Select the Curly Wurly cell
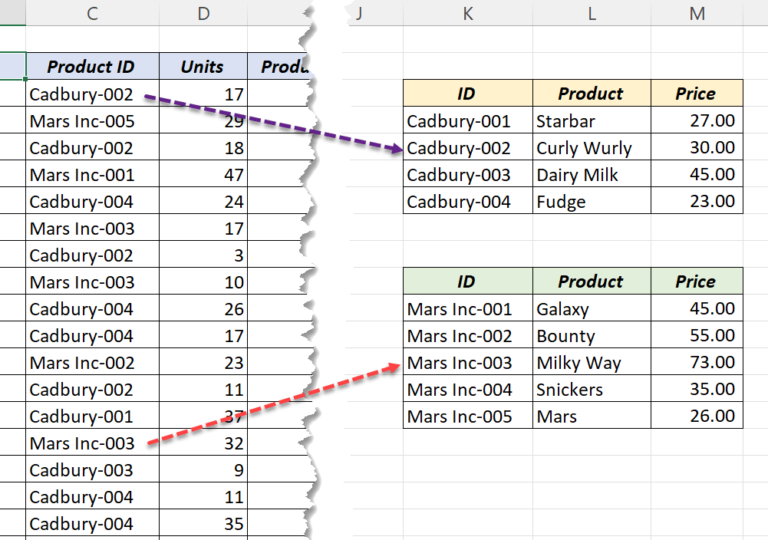Image resolution: width=768 pixels, height=540 pixels. pos(591,148)
